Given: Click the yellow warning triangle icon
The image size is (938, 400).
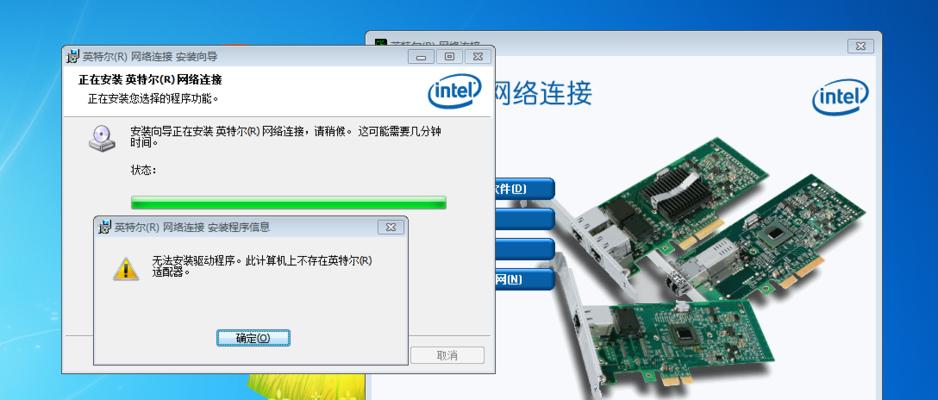Looking at the screenshot, I should coord(126,269).
